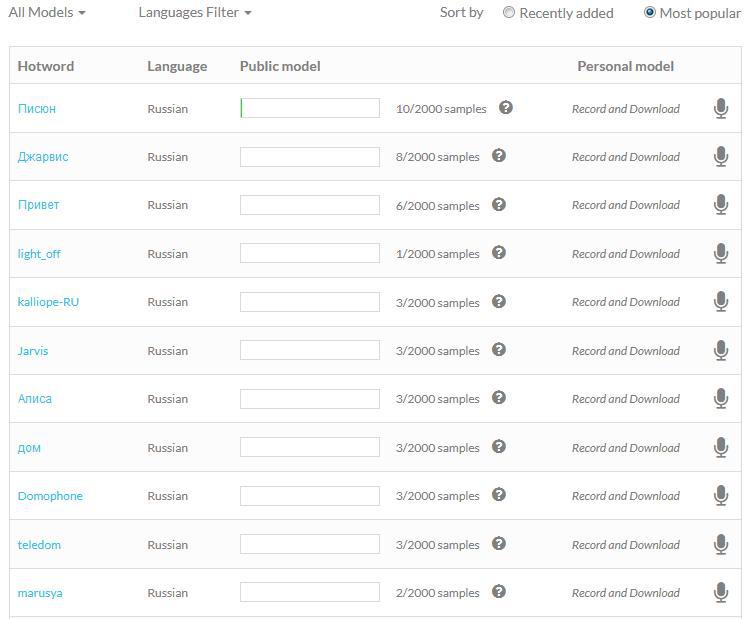749x619 pixels.
Task: Click Record and Download for light_off
Action: (625, 254)
